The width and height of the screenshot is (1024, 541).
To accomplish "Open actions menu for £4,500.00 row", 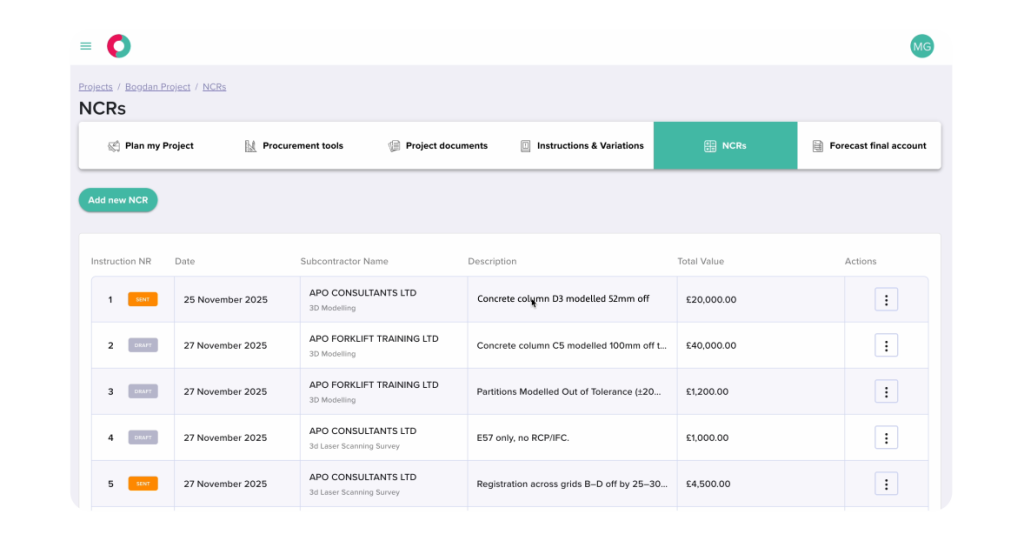I will click(x=886, y=484).
